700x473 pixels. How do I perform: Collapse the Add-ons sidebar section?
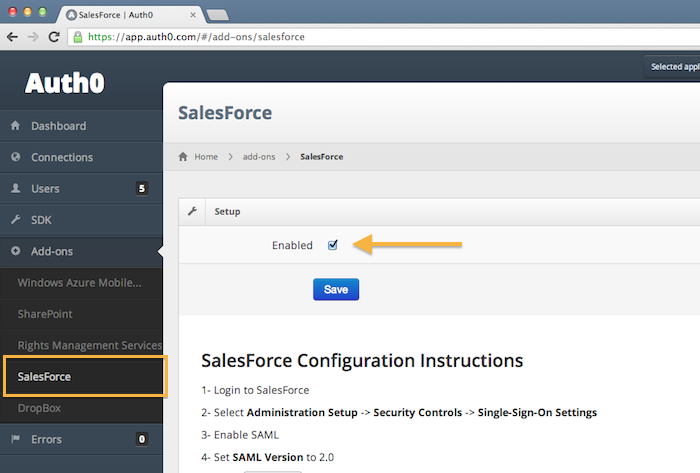coord(81,251)
